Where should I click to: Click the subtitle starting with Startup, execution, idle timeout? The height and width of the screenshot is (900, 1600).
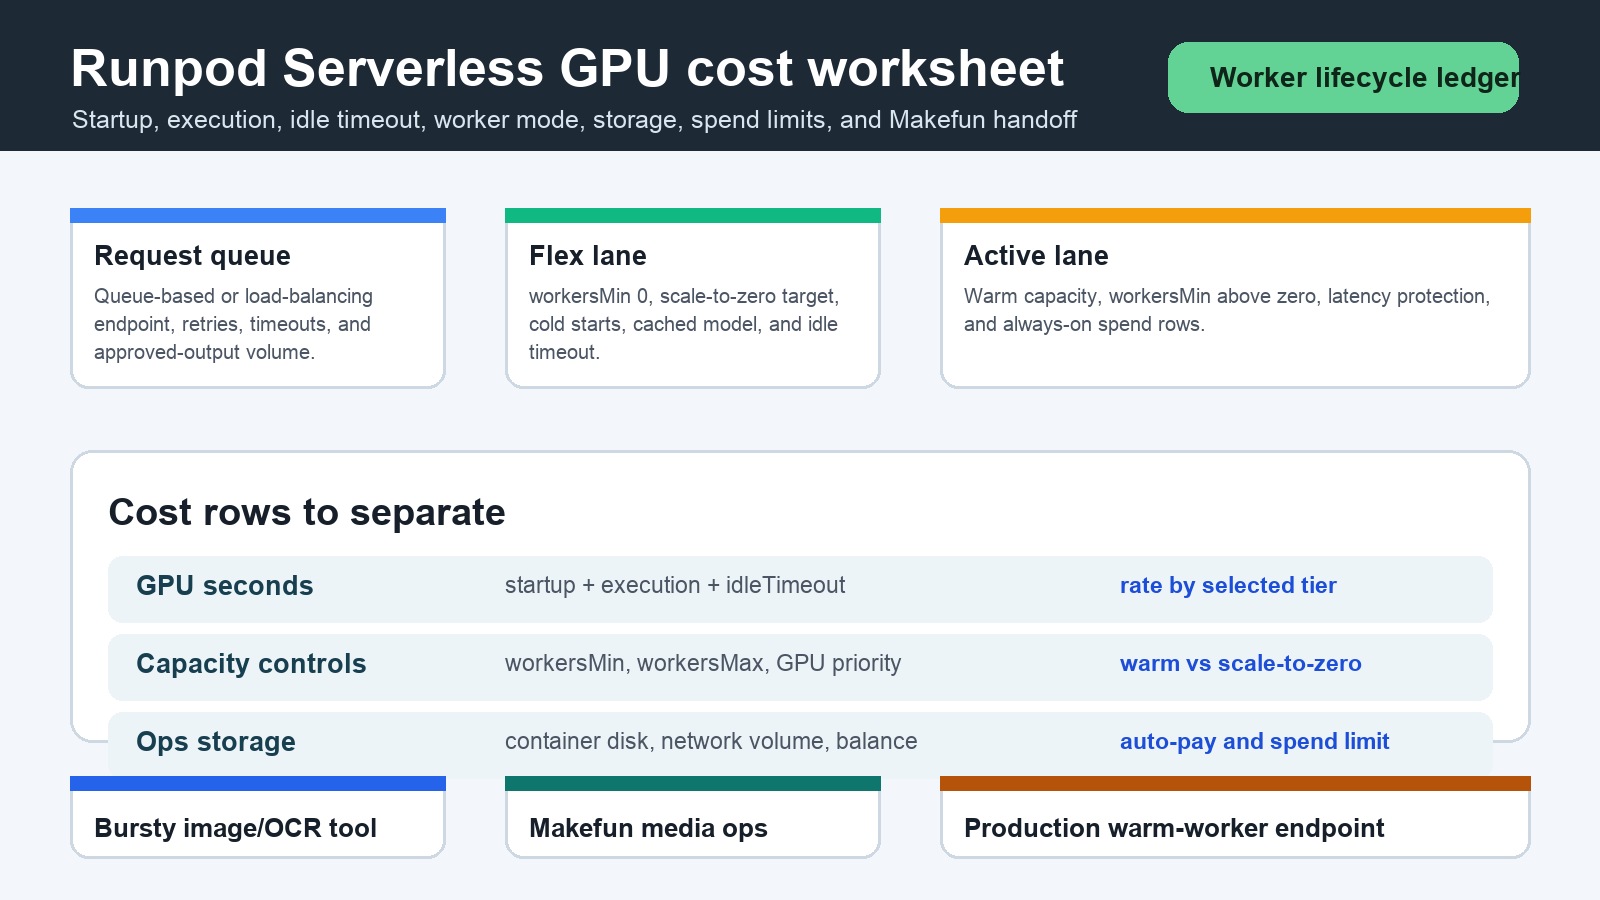coord(574,120)
